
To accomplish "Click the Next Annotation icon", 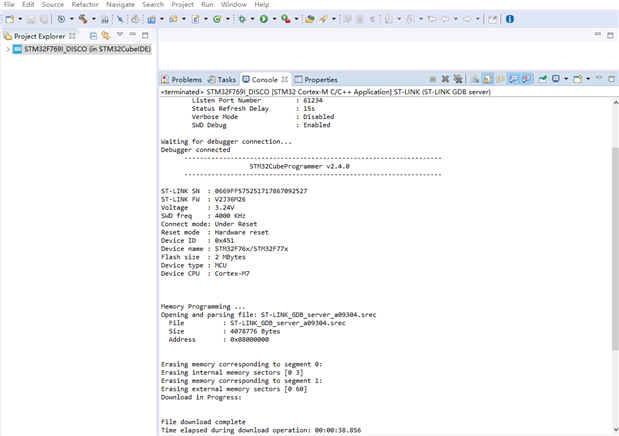I will point(389,19).
